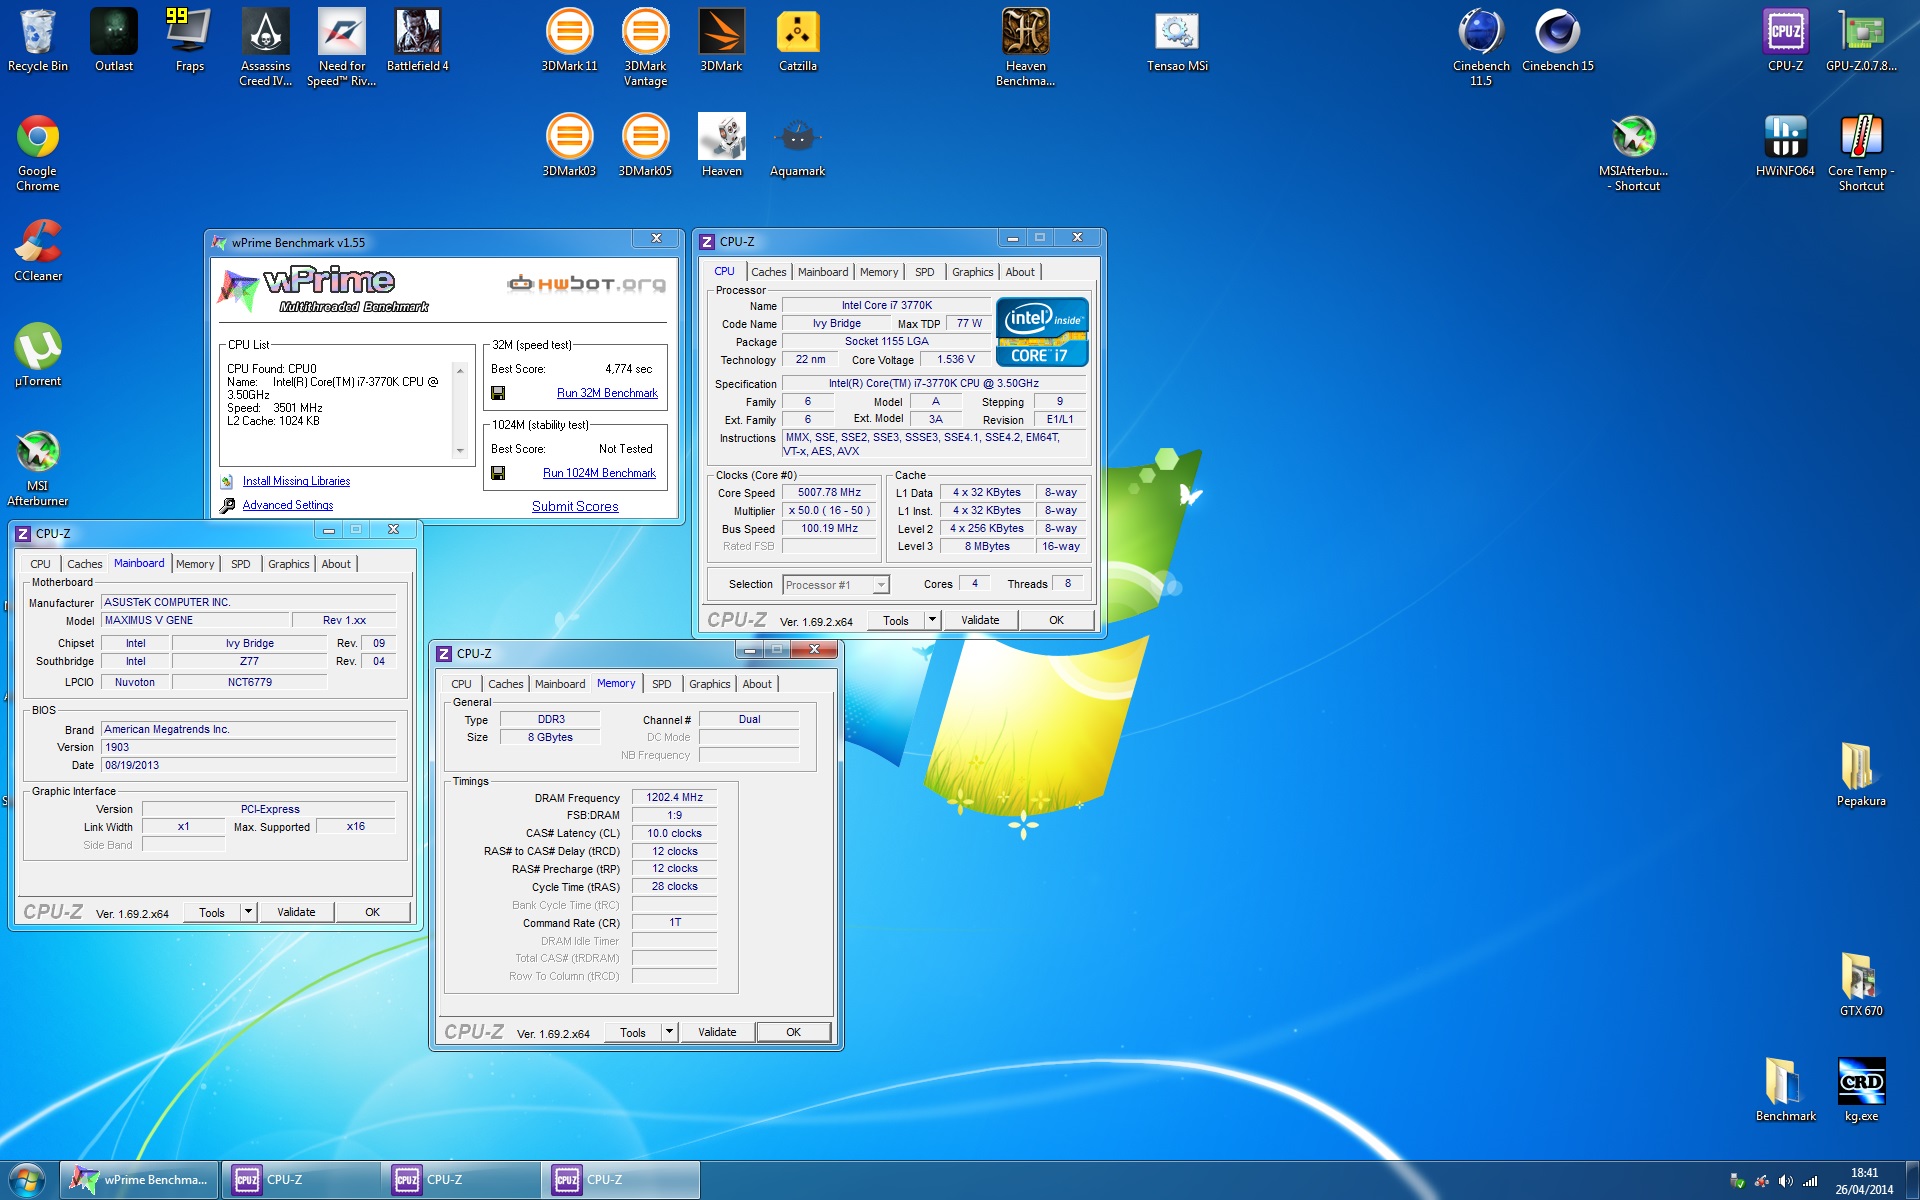Screen dimensions: 1920x1200
Task: Open the 3DMark 11 desktop shortcut
Action: tap(570, 42)
